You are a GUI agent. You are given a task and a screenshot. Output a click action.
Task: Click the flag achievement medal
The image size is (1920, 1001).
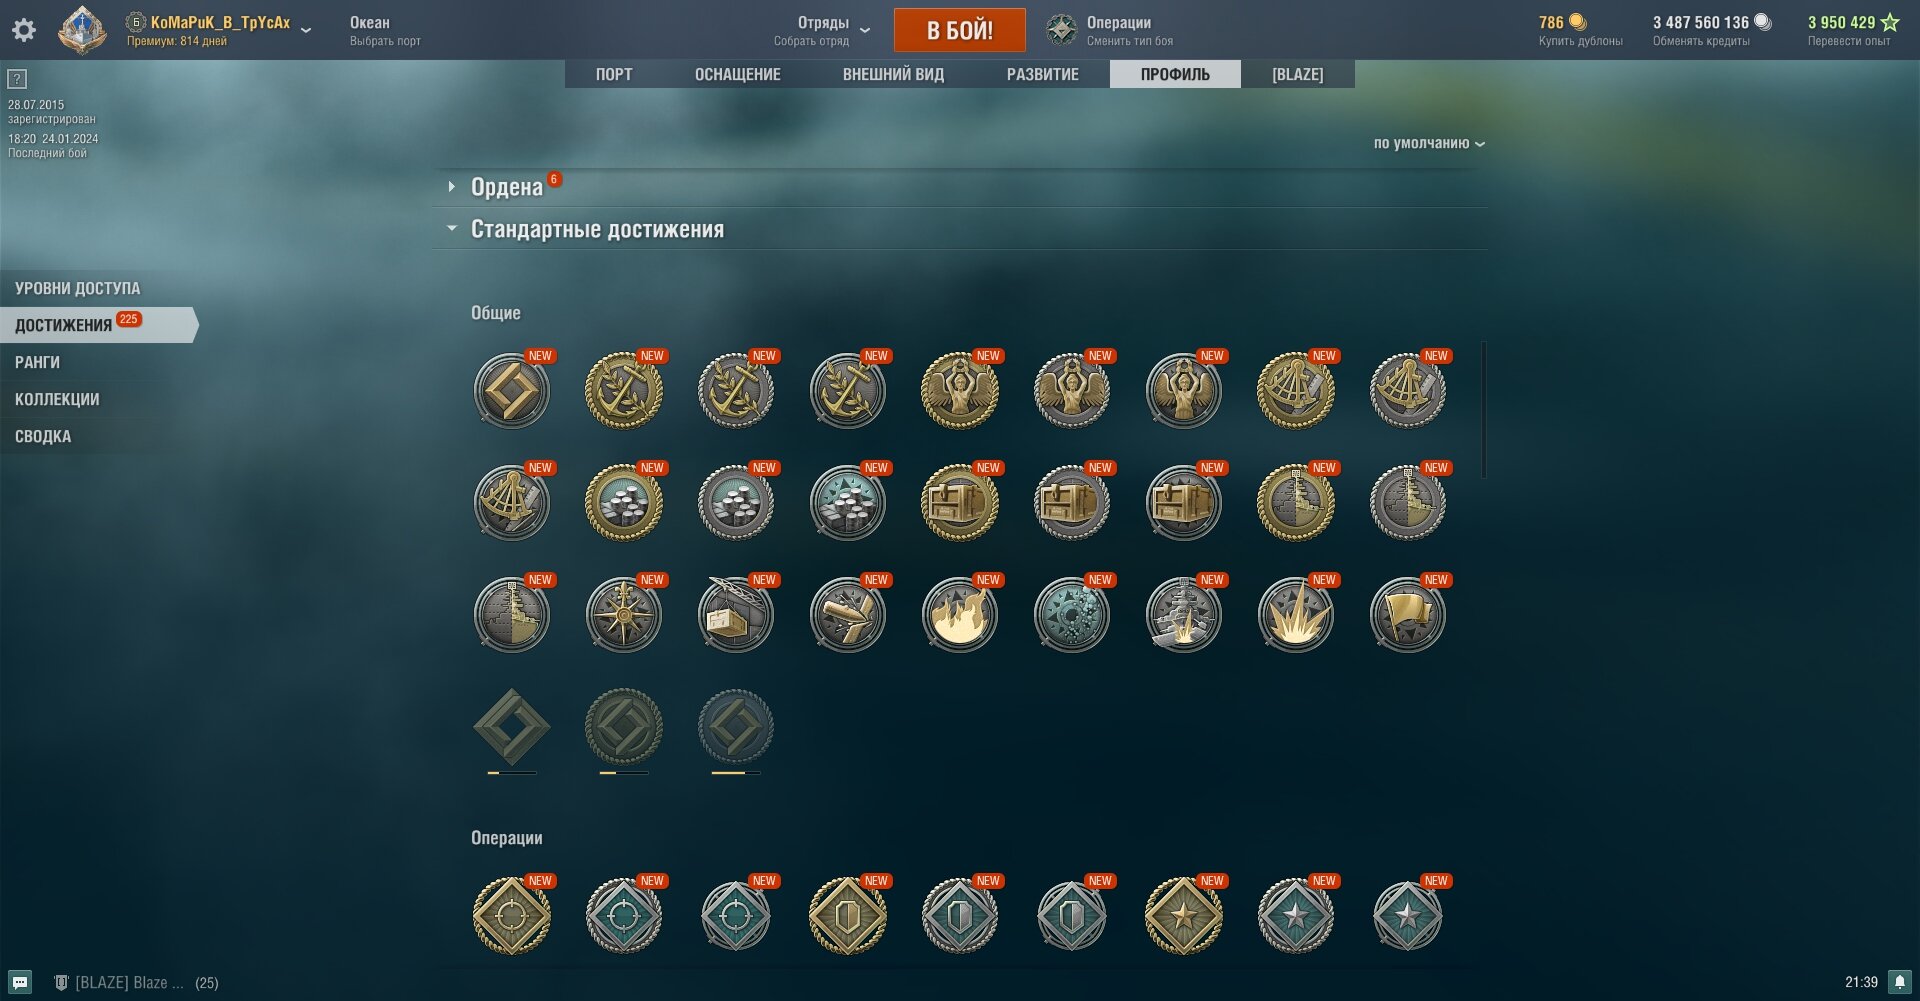(1408, 615)
